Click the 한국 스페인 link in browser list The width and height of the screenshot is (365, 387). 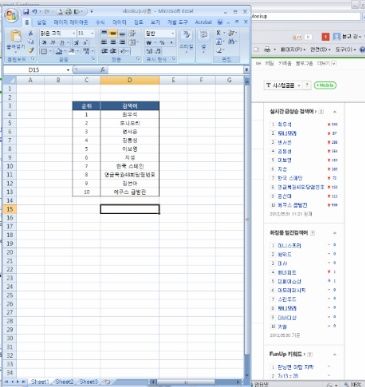tap(290, 178)
